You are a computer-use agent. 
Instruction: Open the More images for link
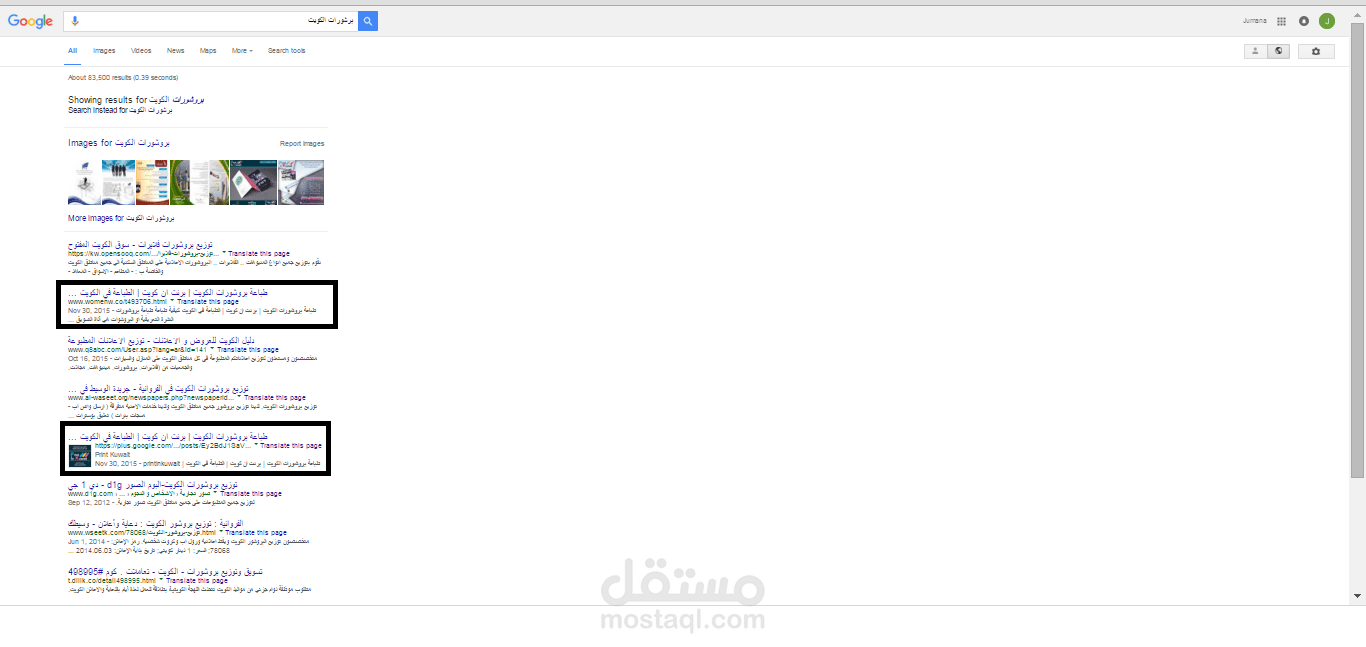121,217
